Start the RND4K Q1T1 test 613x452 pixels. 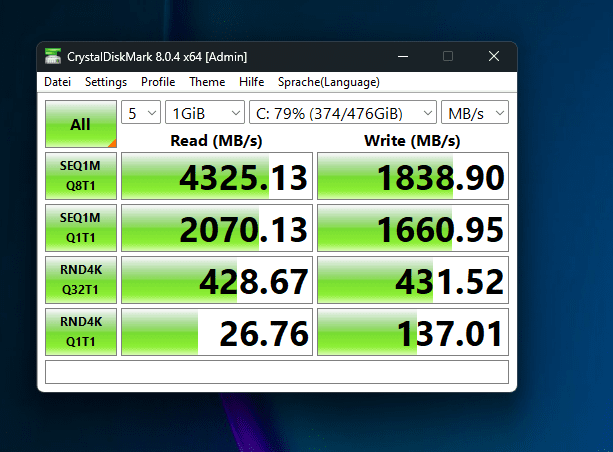[81, 332]
